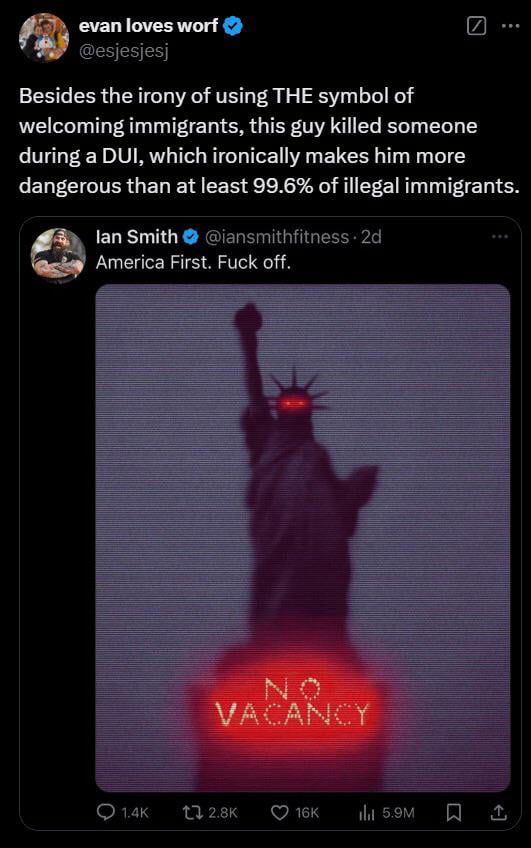This screenshot has width=531, height=848.
Task: Like the post via the 16K heart icon
Action: click(279, 812)
